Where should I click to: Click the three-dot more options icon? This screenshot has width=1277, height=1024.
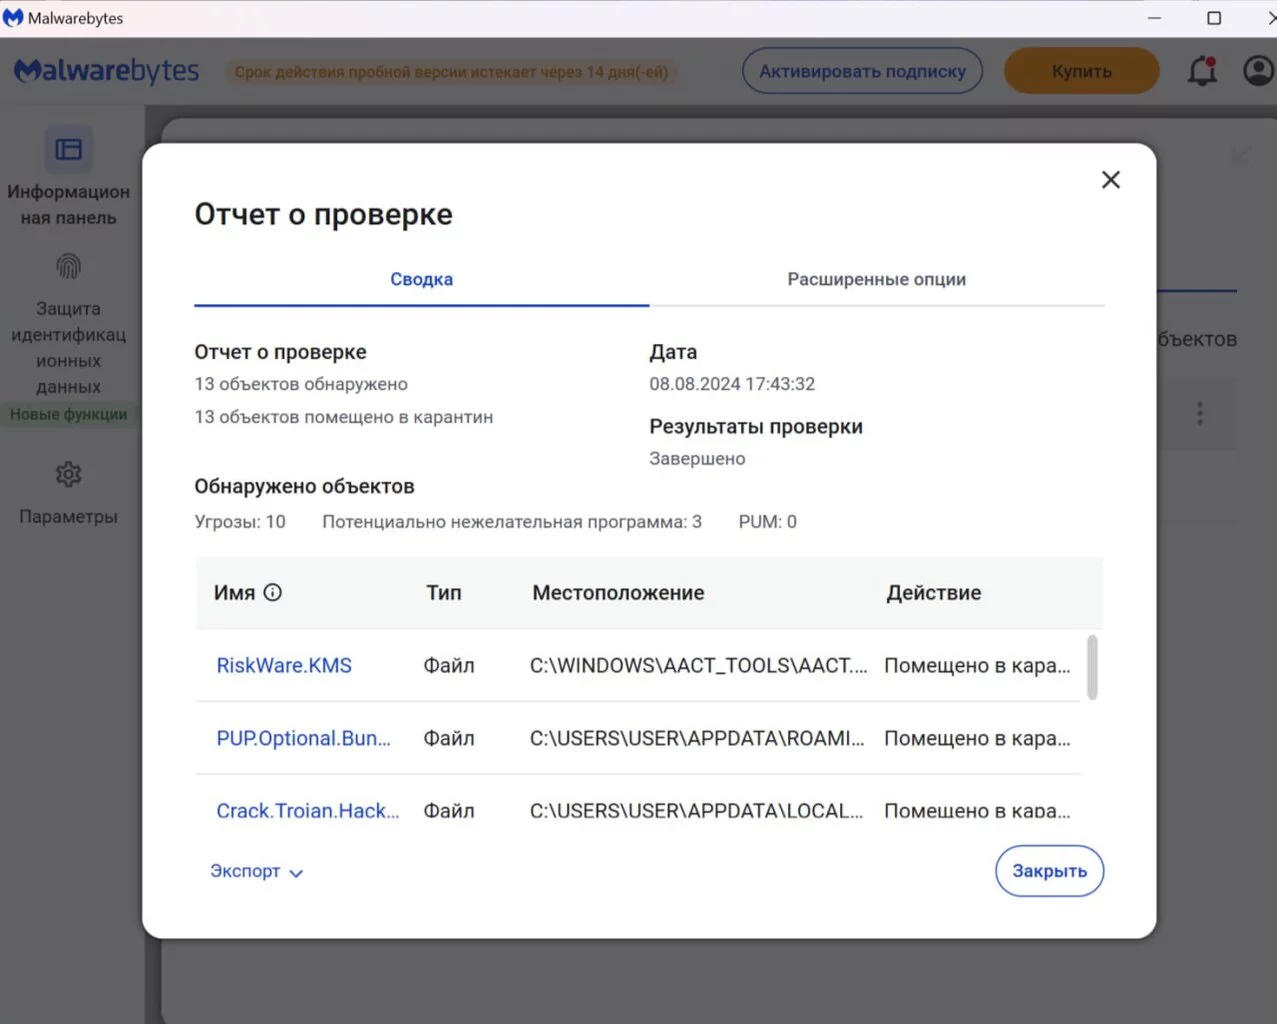click(x=1199, y=413)
